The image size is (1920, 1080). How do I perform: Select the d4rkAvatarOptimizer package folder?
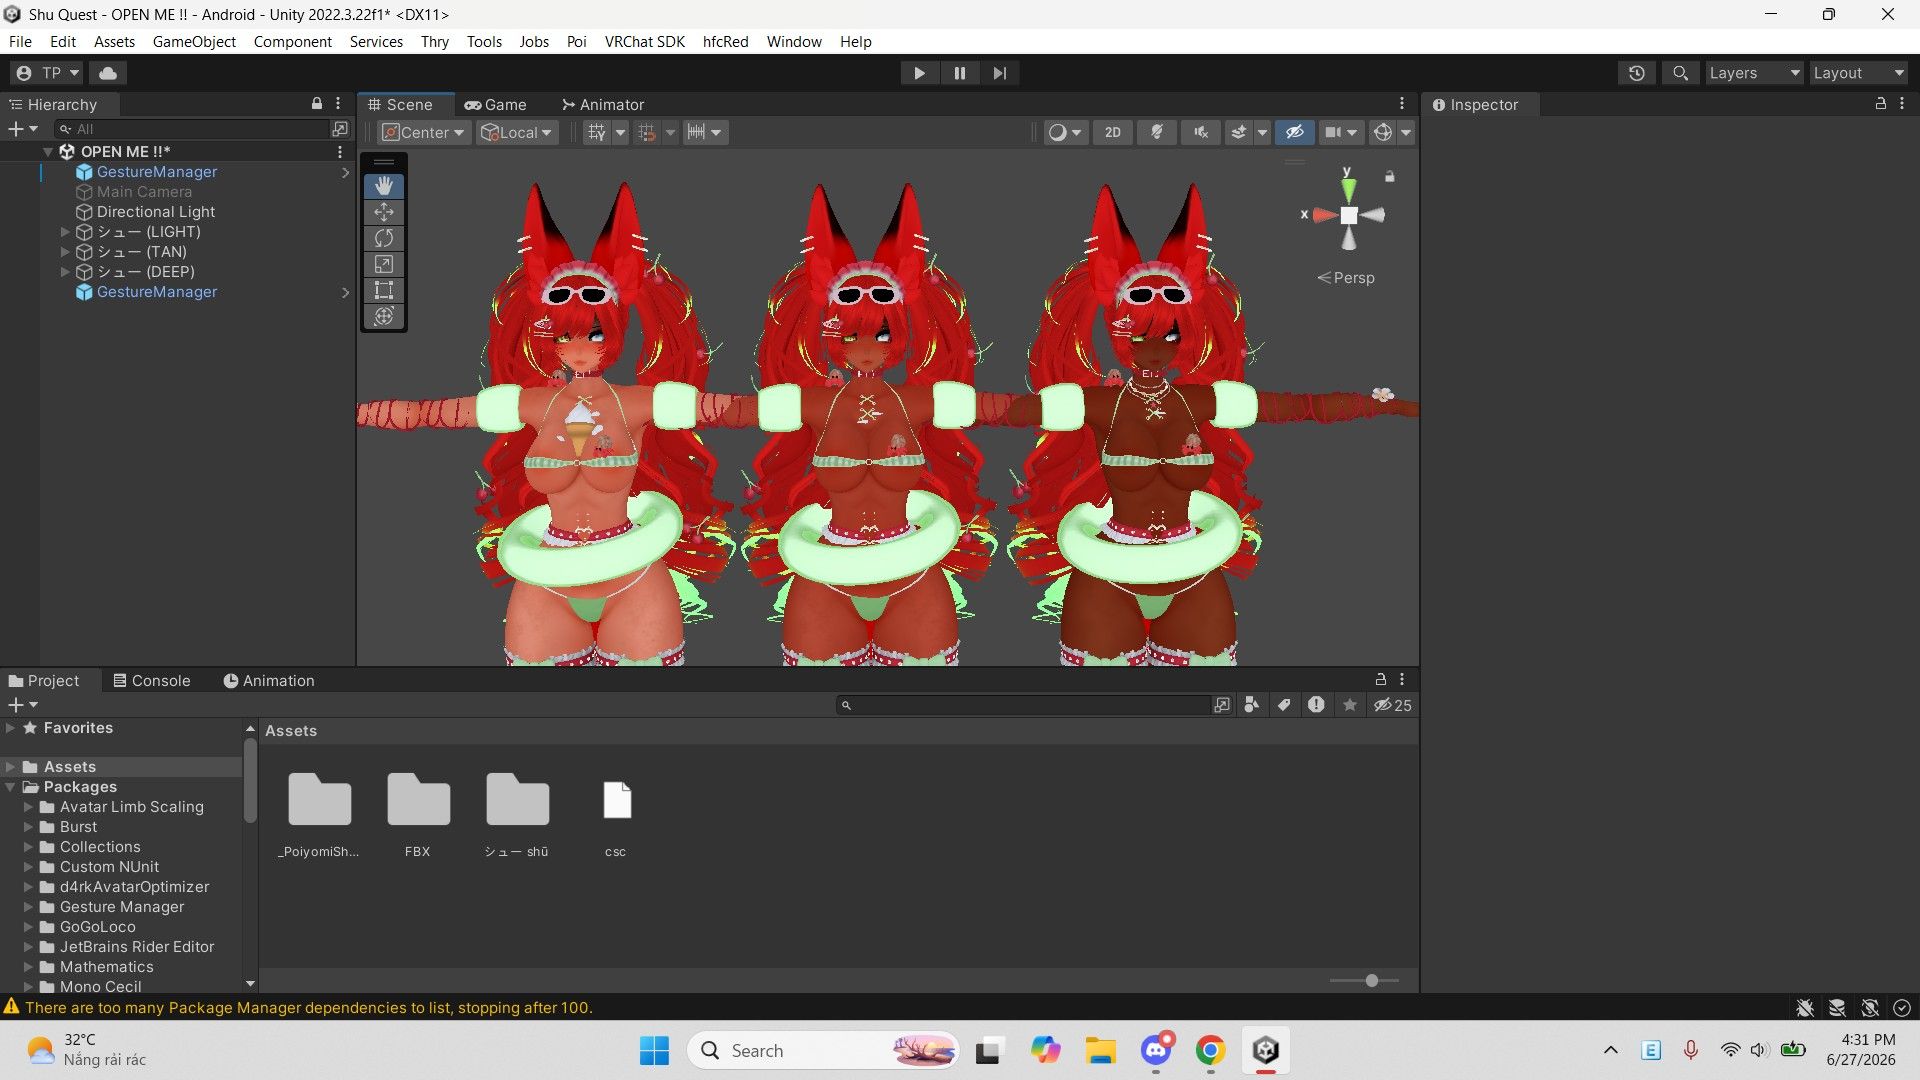click(x=134, y=887)
